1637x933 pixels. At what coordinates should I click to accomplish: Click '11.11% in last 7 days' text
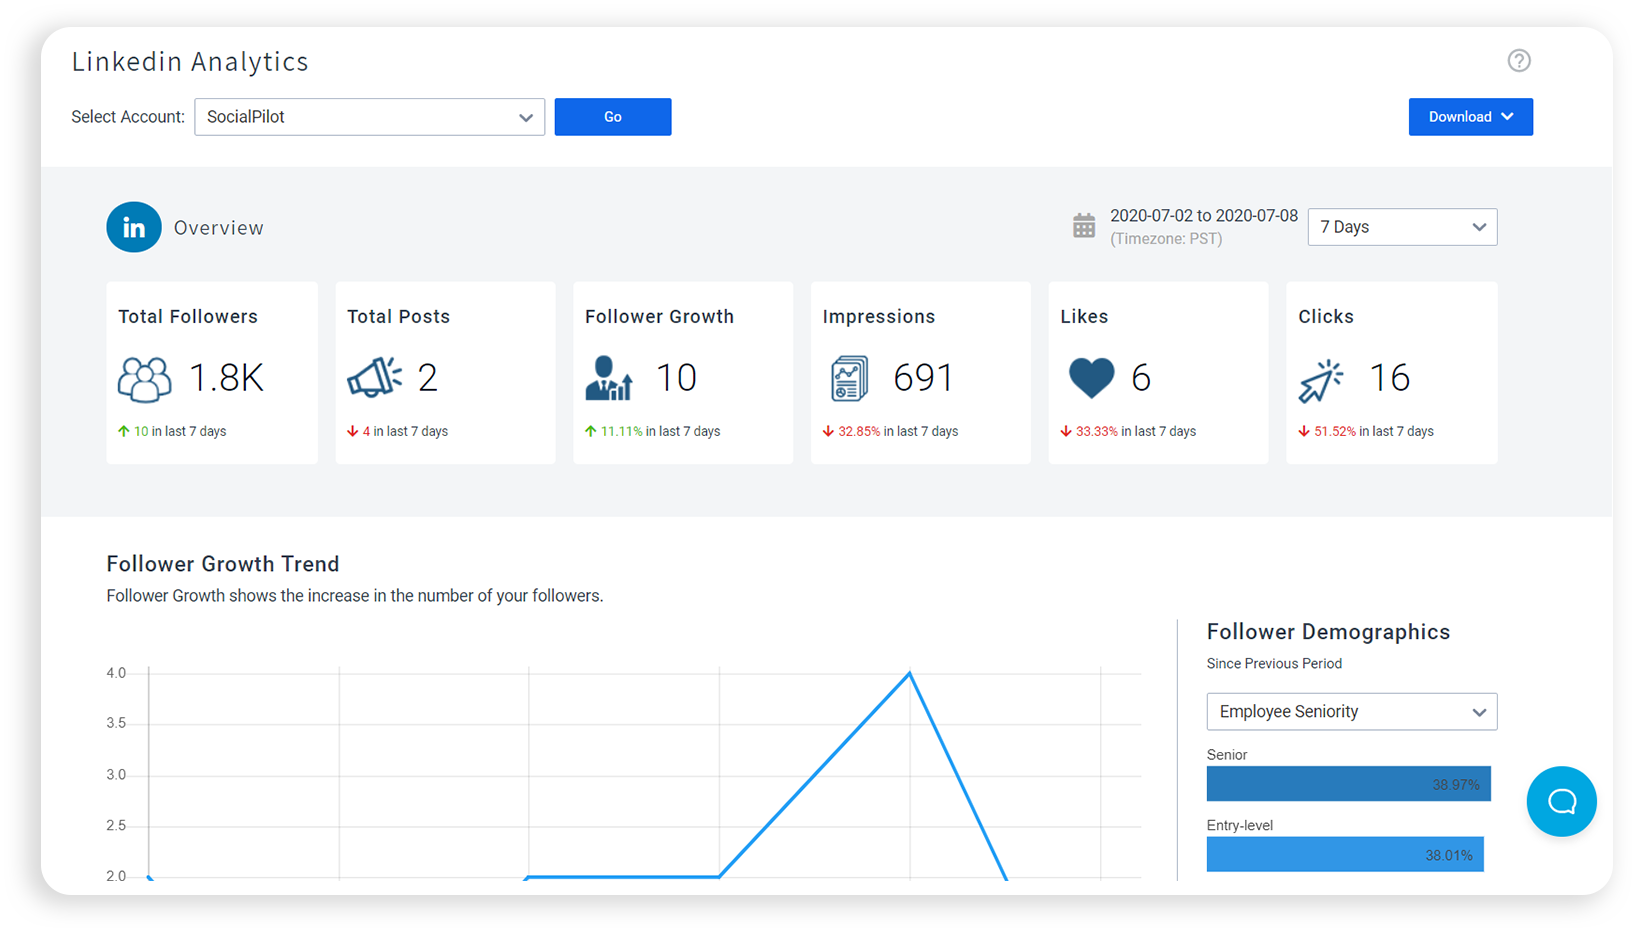click(660, 432)
